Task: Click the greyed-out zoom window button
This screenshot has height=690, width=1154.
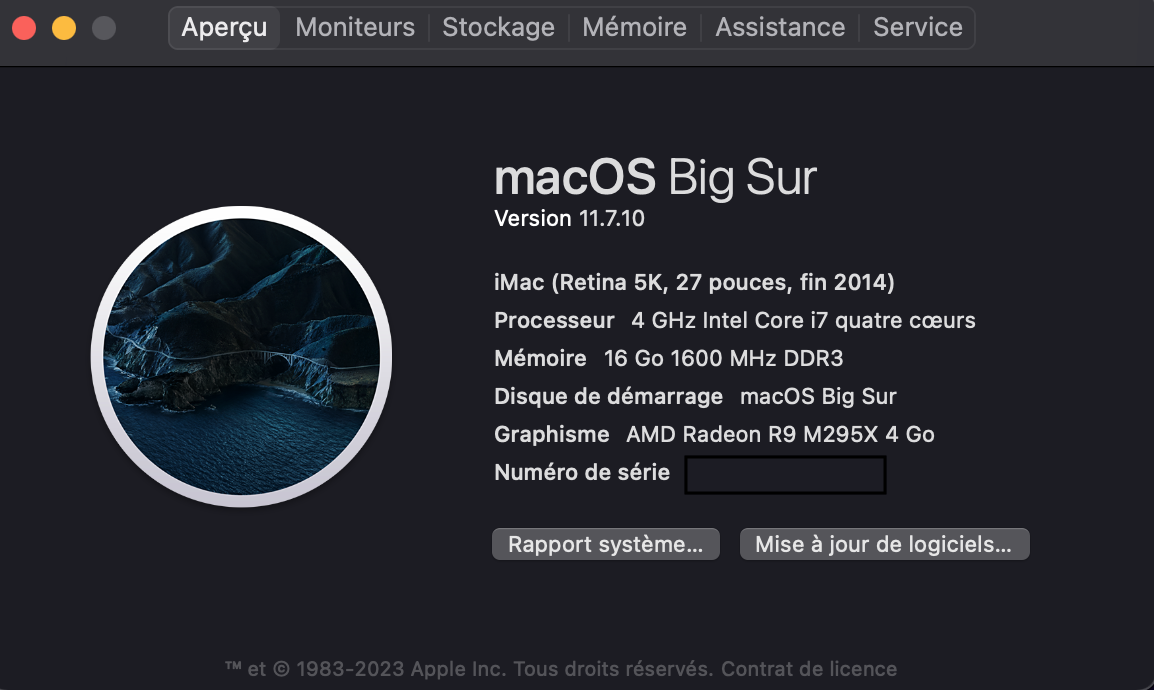Action: [x=104, y=28]
